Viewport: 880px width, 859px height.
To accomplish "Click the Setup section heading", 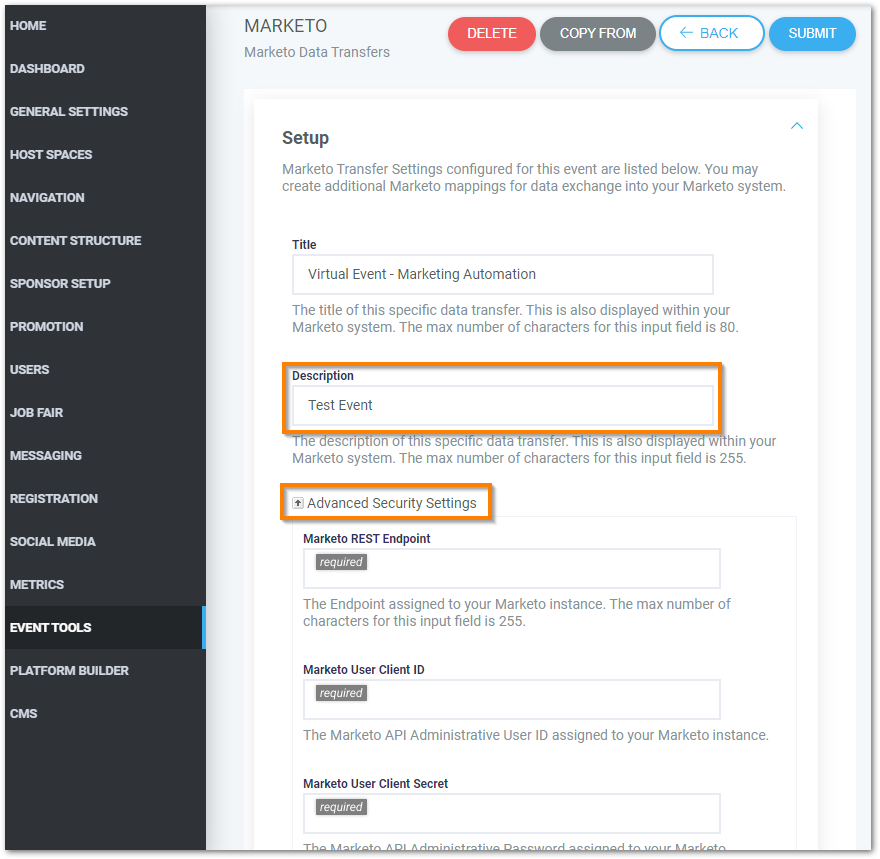I will (305, 138).
